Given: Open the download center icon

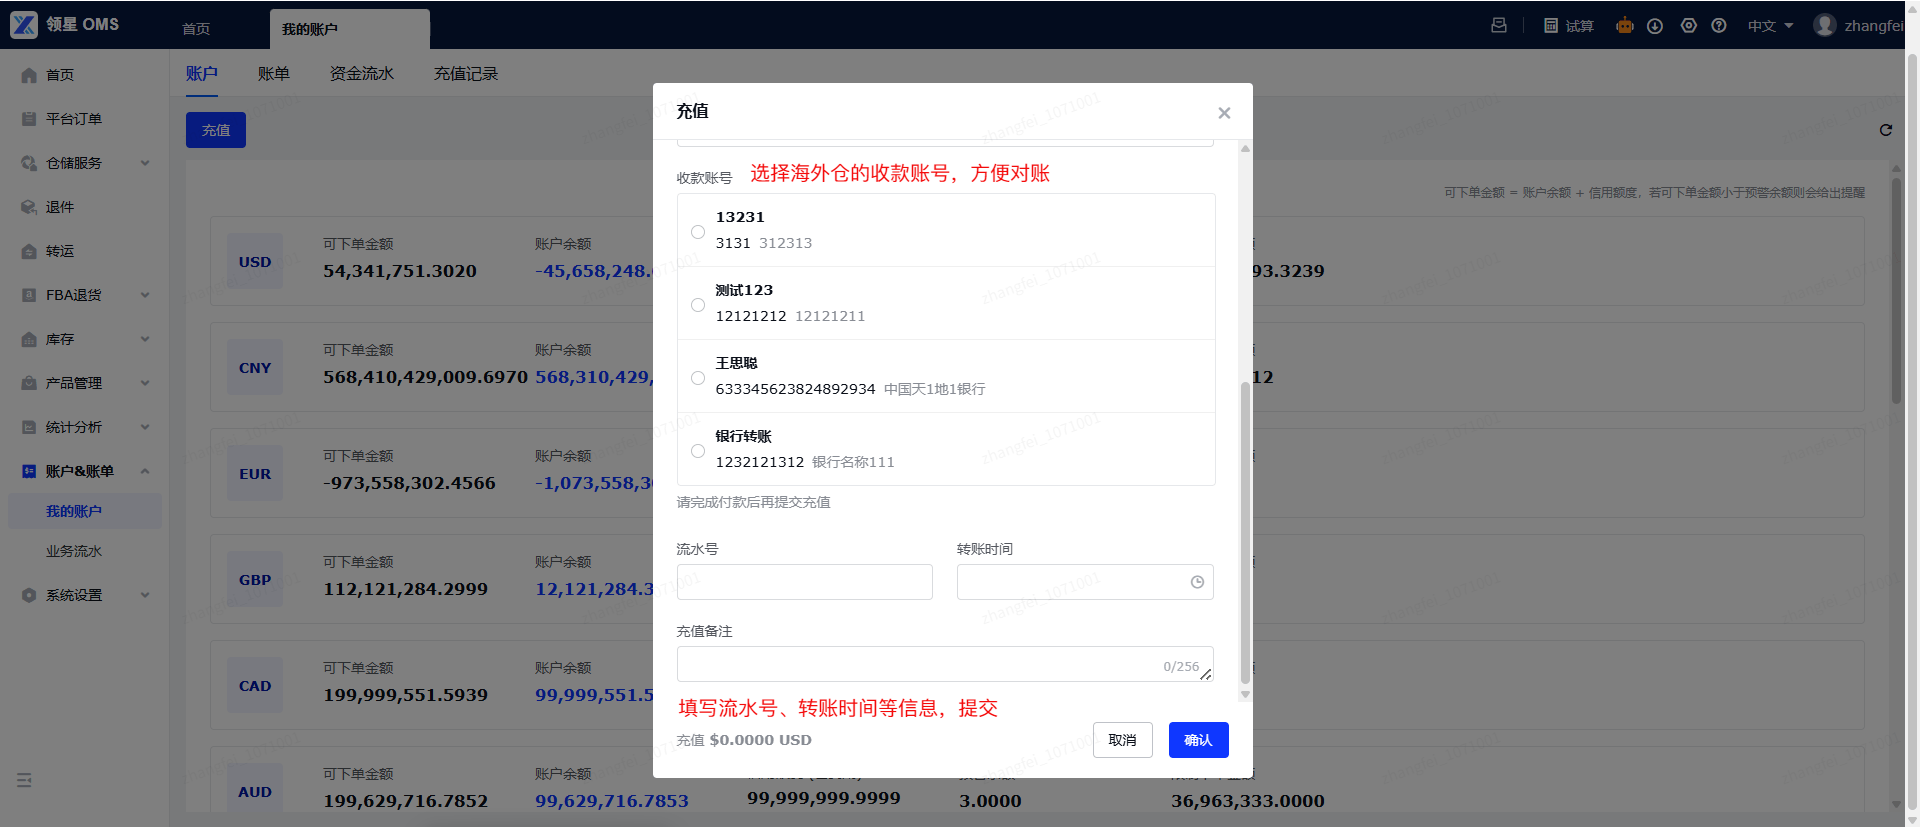Looking at the screenshot, I should [1655, 25].
